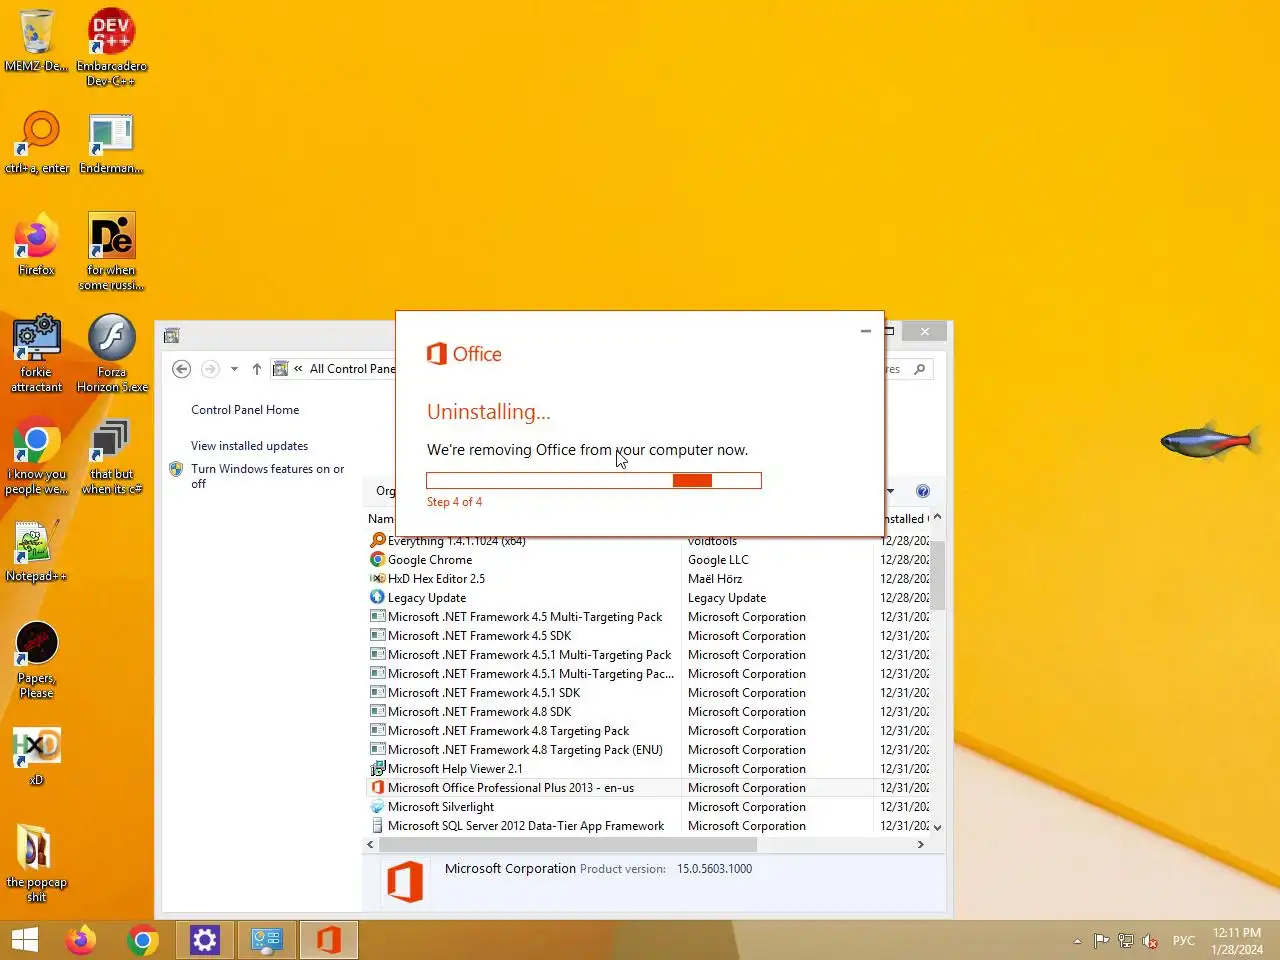Open recent locations dropdown in Control Panel

tap(234, 369)
